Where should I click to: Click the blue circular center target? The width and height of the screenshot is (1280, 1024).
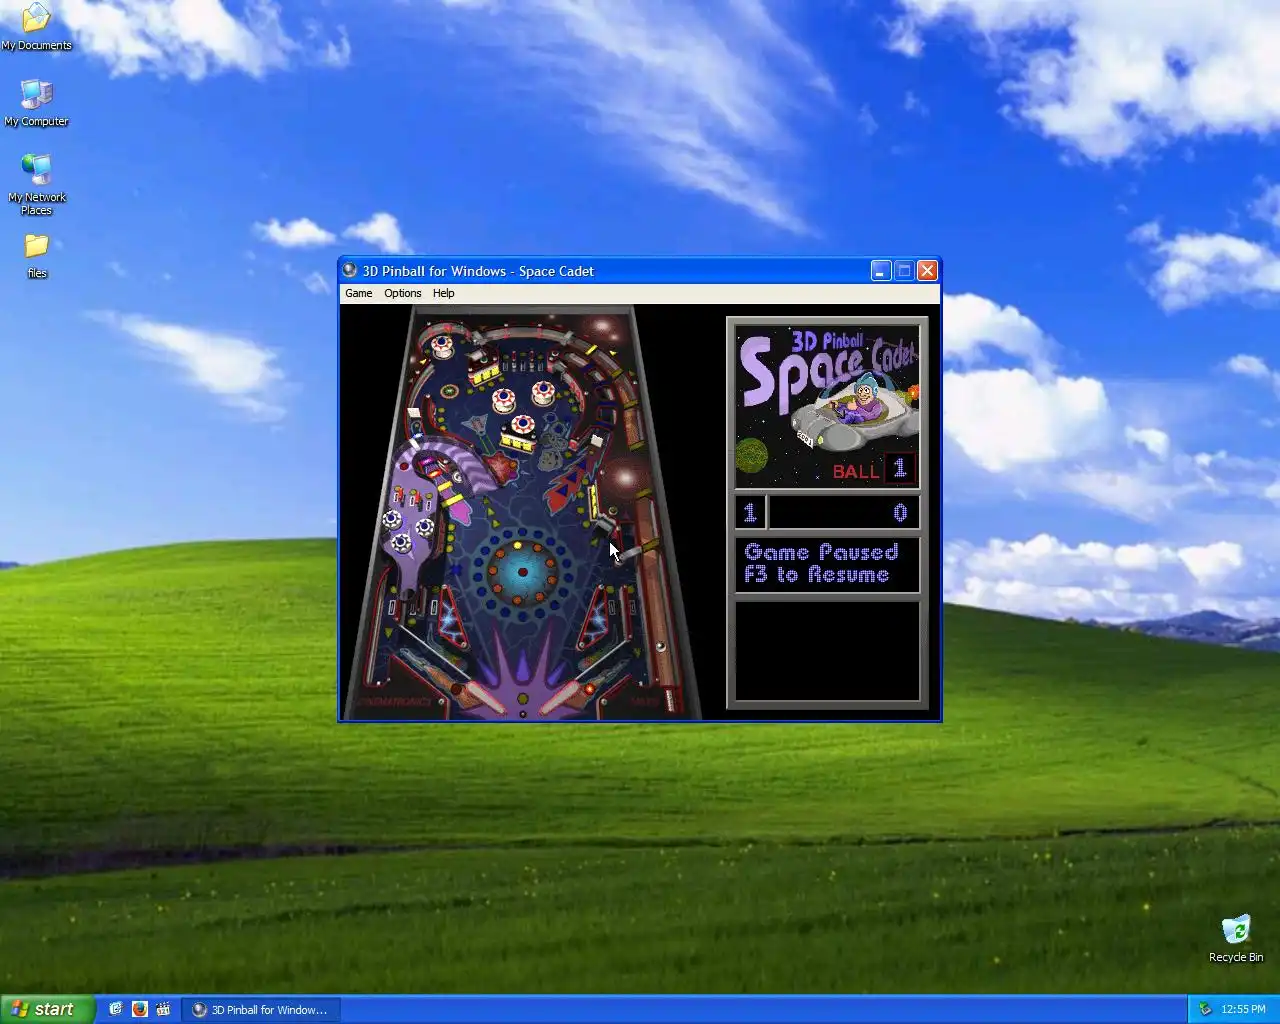point(522,572)
